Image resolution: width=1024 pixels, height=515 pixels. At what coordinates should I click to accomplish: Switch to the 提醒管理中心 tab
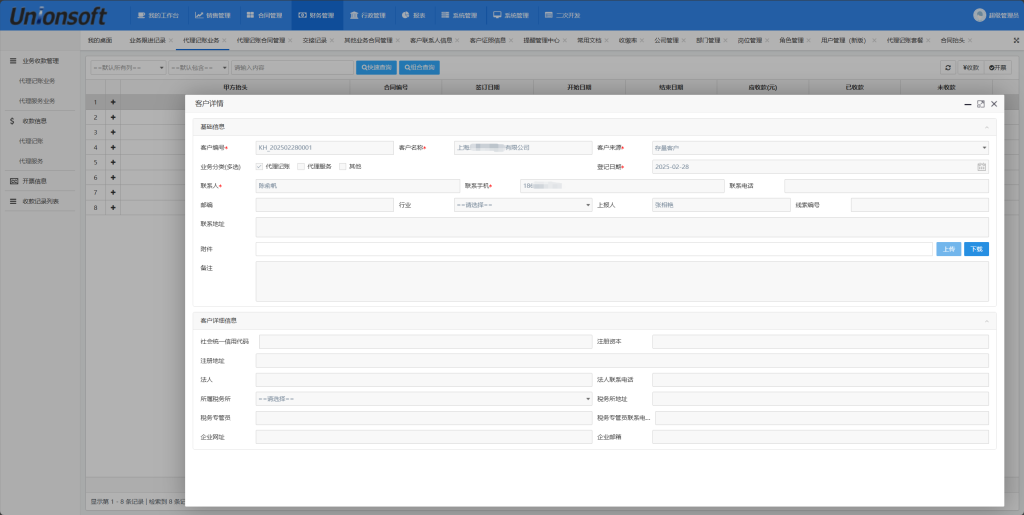coord(541,40)
